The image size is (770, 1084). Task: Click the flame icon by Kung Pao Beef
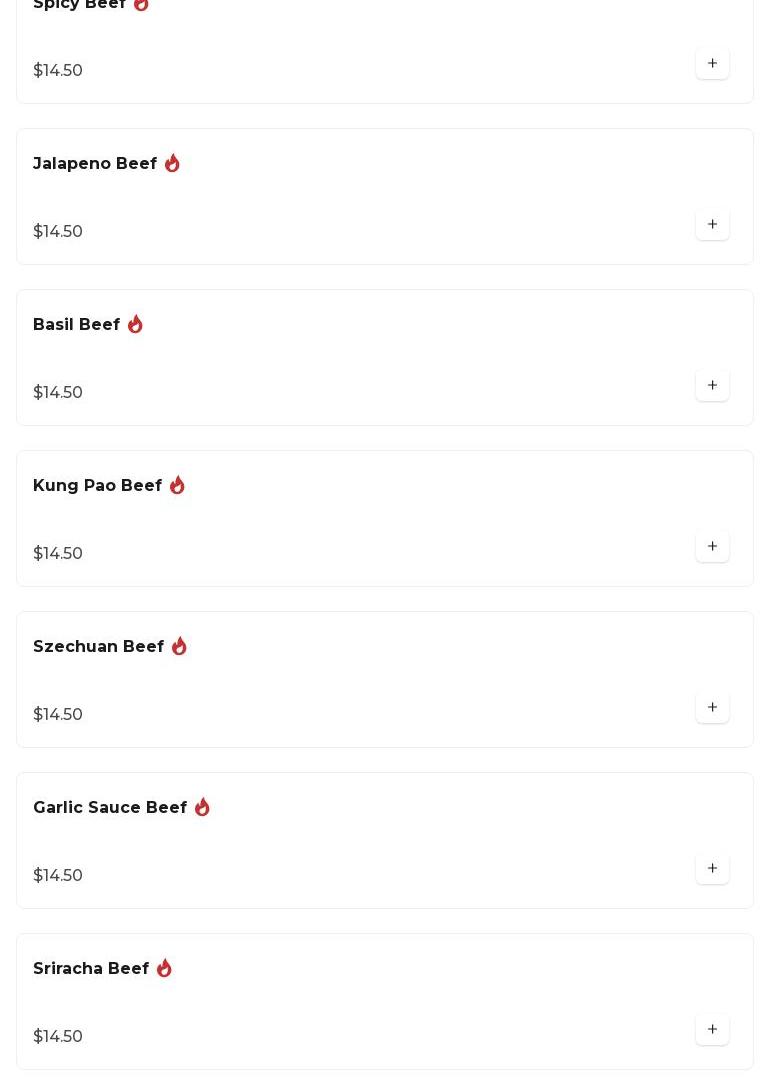(177, 485)
